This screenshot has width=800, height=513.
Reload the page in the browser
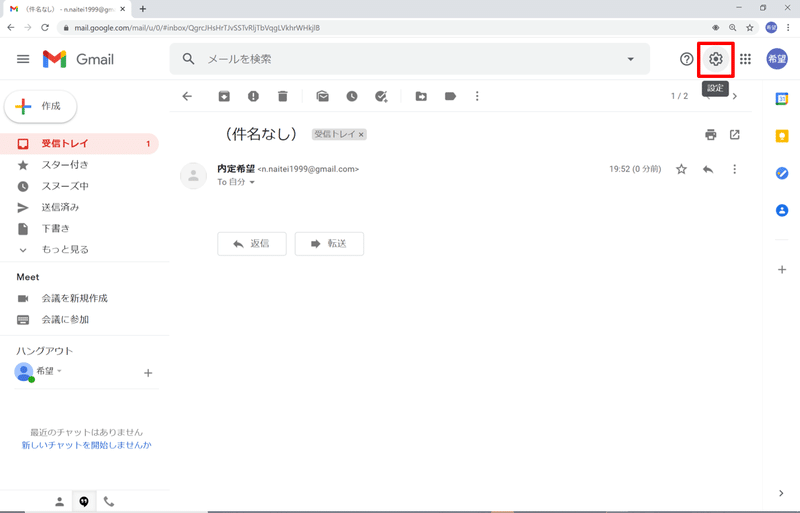coord(45,28)
